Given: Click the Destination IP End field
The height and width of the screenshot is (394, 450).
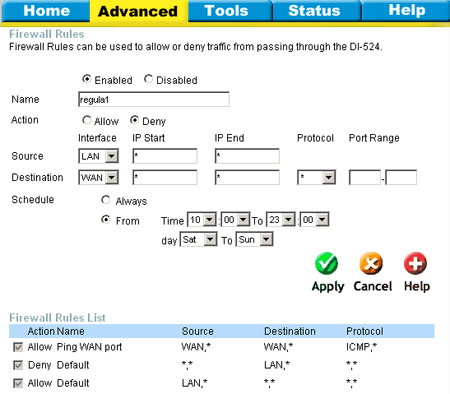Looking at the screenshot, I should click(x=247, y=178).
